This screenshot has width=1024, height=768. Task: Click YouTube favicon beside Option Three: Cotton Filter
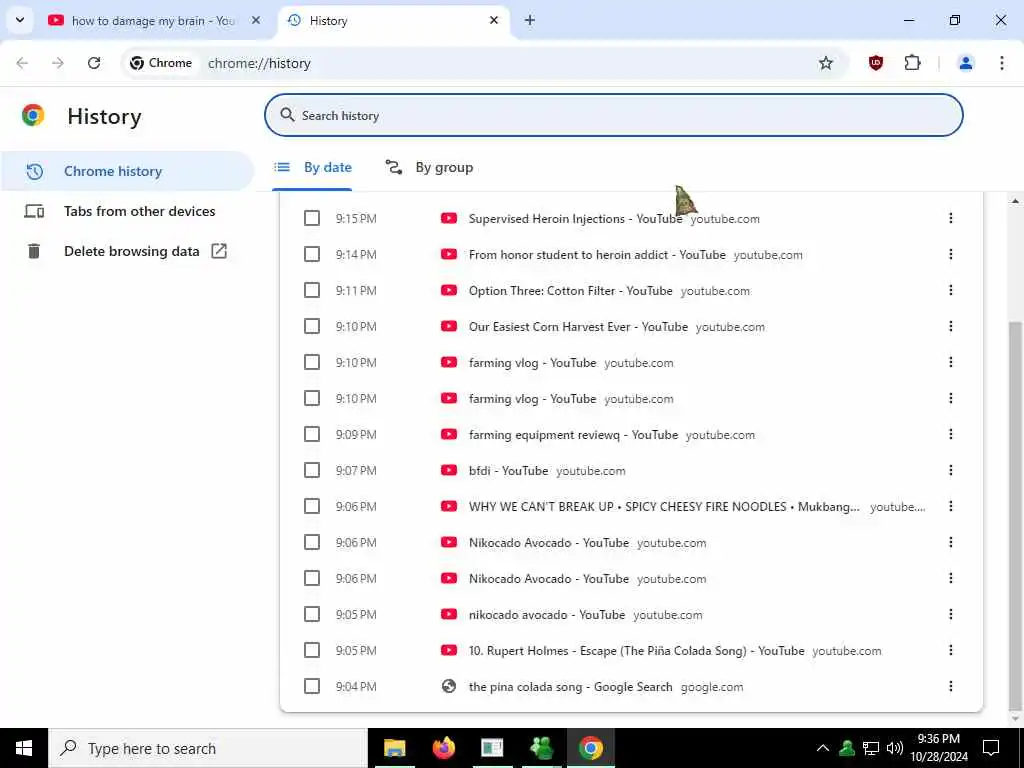tap(449, 290)
